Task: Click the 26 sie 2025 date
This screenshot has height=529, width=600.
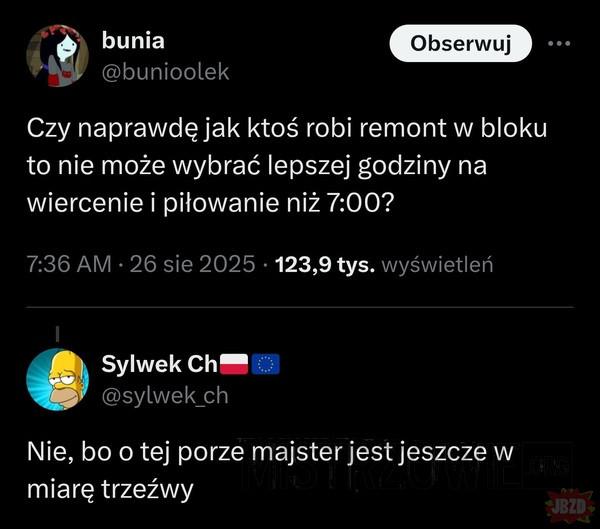Action: point(192,264)
